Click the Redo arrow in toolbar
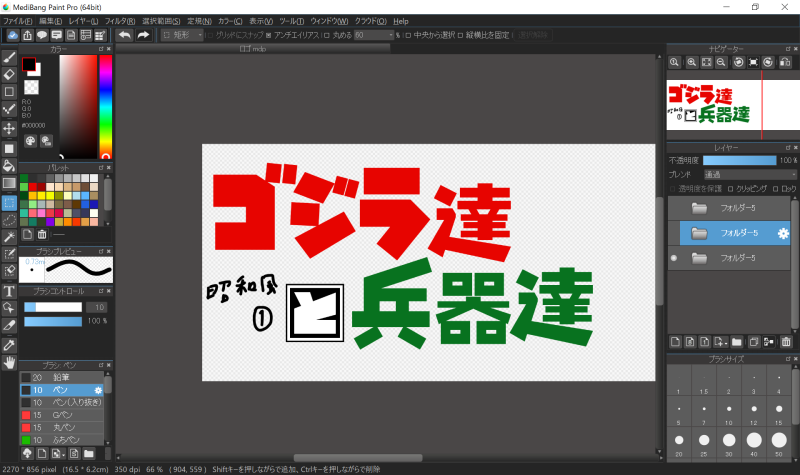The width and height of the screenshot is (800, 475). pyautogui.click(x=143, y=35)
